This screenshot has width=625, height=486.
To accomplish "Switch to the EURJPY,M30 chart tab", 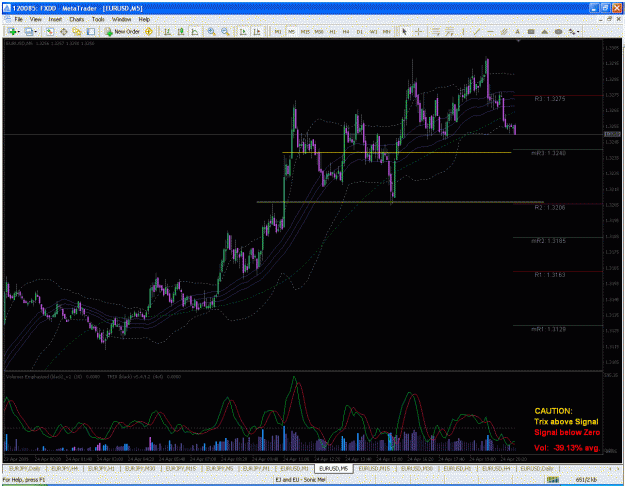I will pyautogui.click(x=140, y=468).
